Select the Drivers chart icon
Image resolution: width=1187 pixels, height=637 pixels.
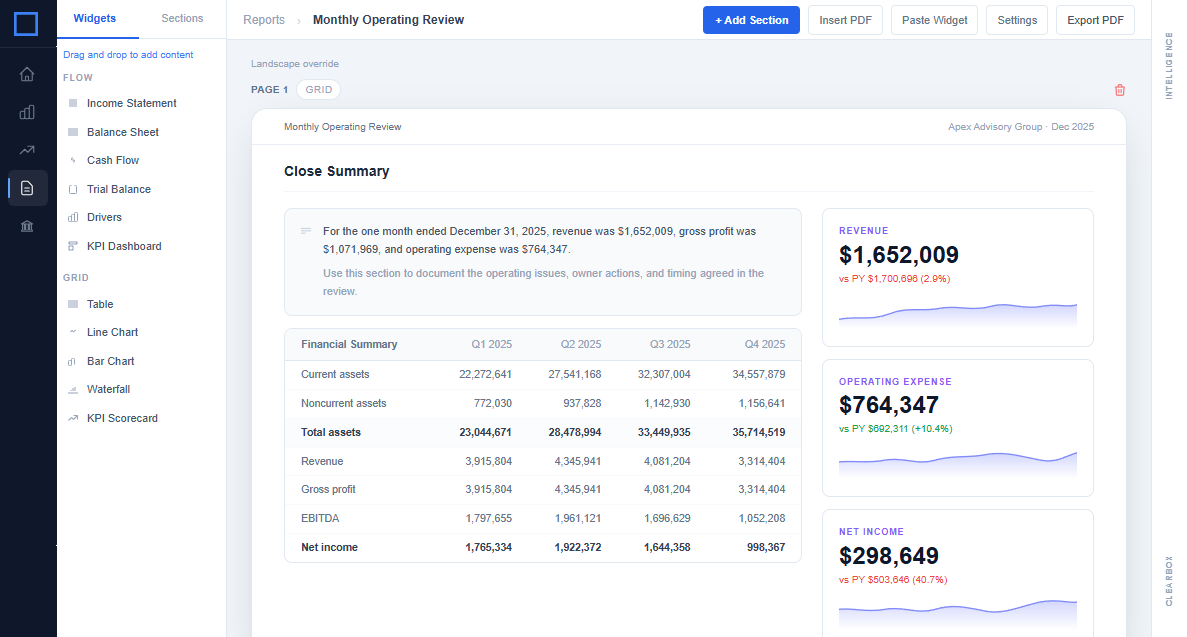[x=74, y=217]
